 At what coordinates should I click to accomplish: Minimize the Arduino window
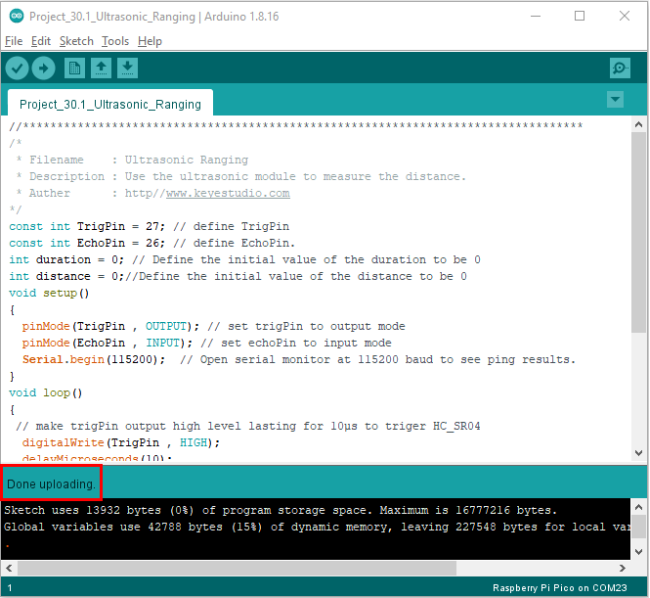coord(536,16)
